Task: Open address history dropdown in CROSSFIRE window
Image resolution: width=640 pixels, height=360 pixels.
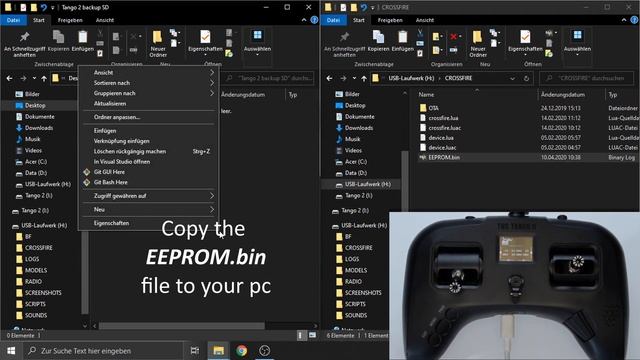Action: 512,78
